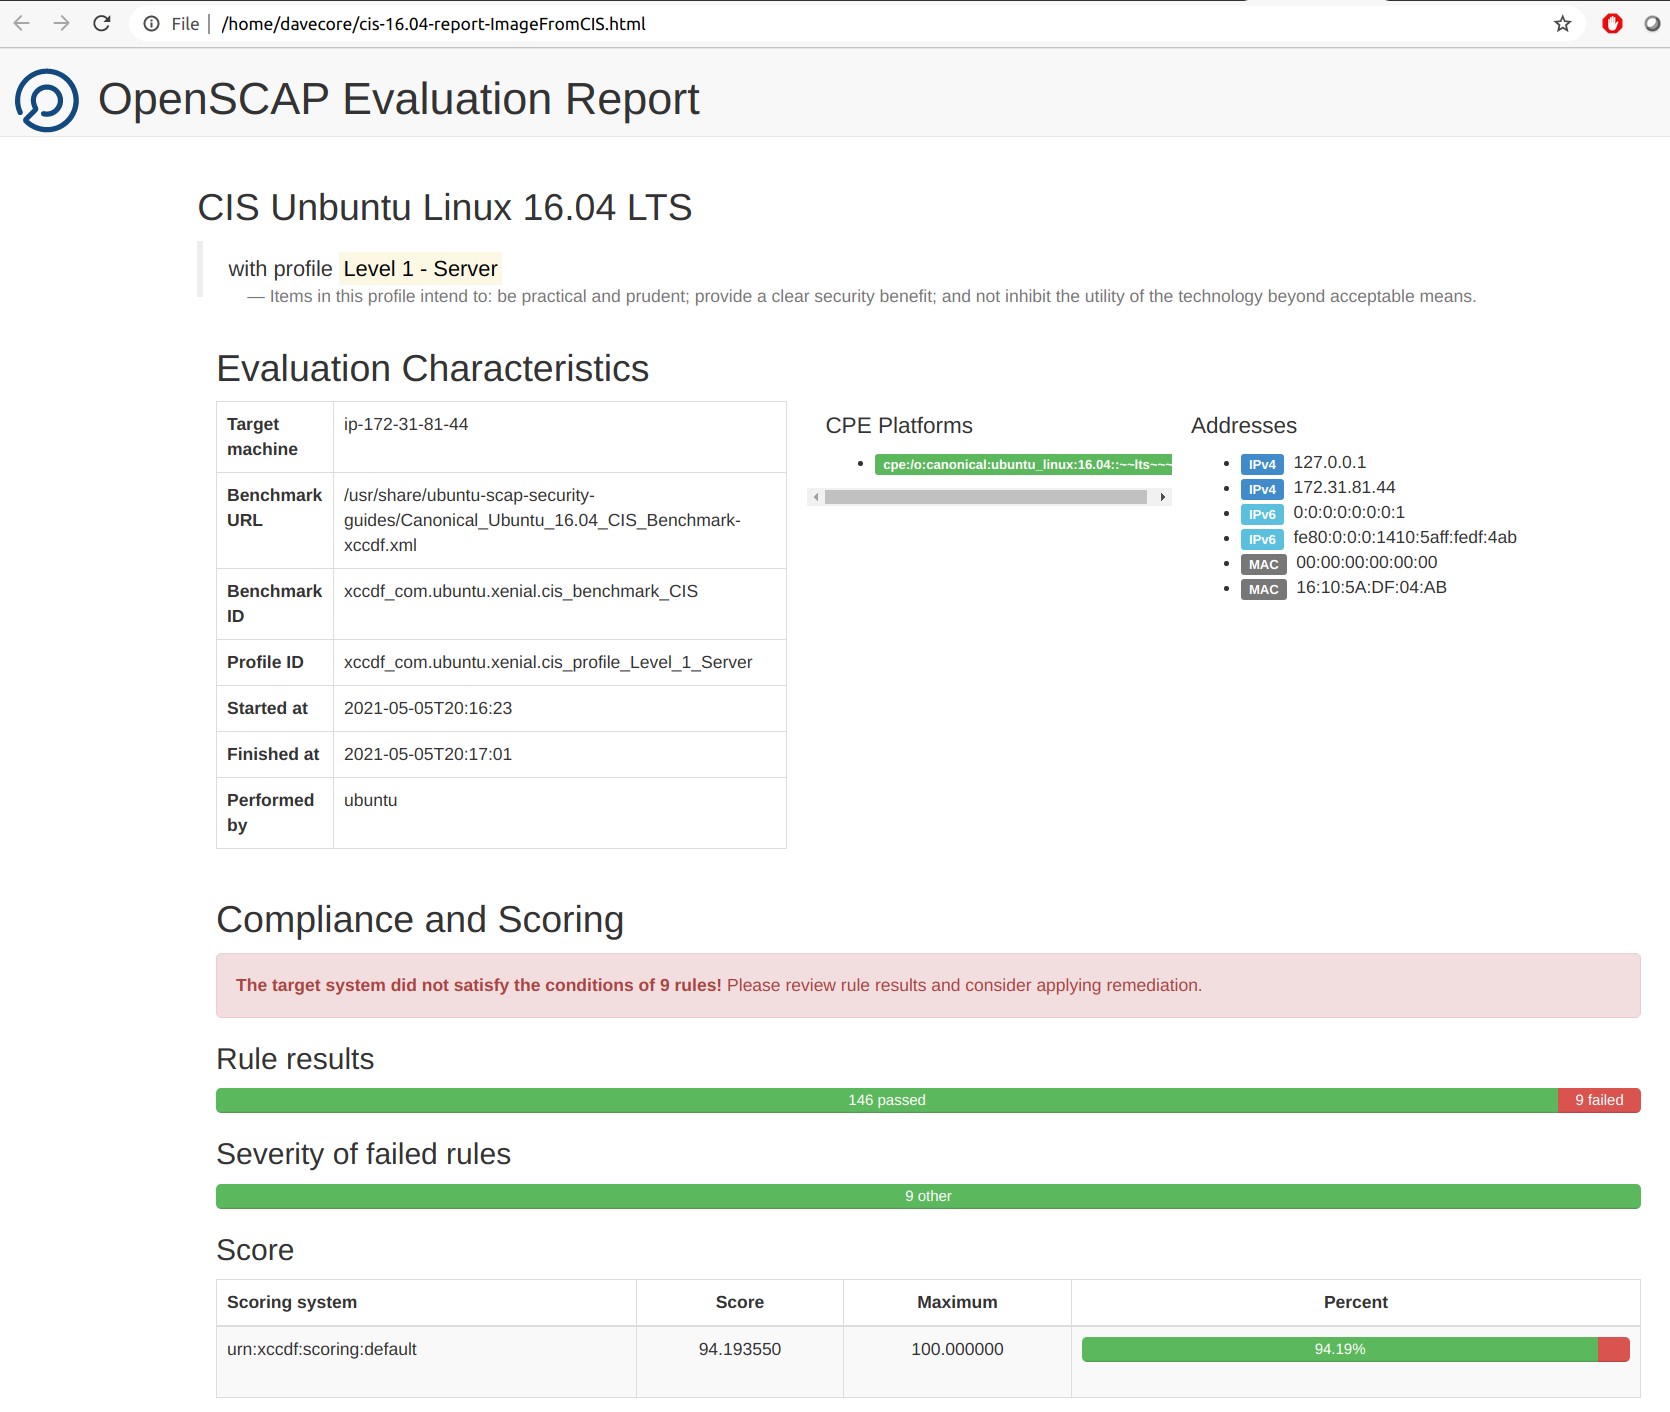Screen dimensions: 1670x1412
Task: Click the 9 failed red bar segment
Action: [1599, 1100]
